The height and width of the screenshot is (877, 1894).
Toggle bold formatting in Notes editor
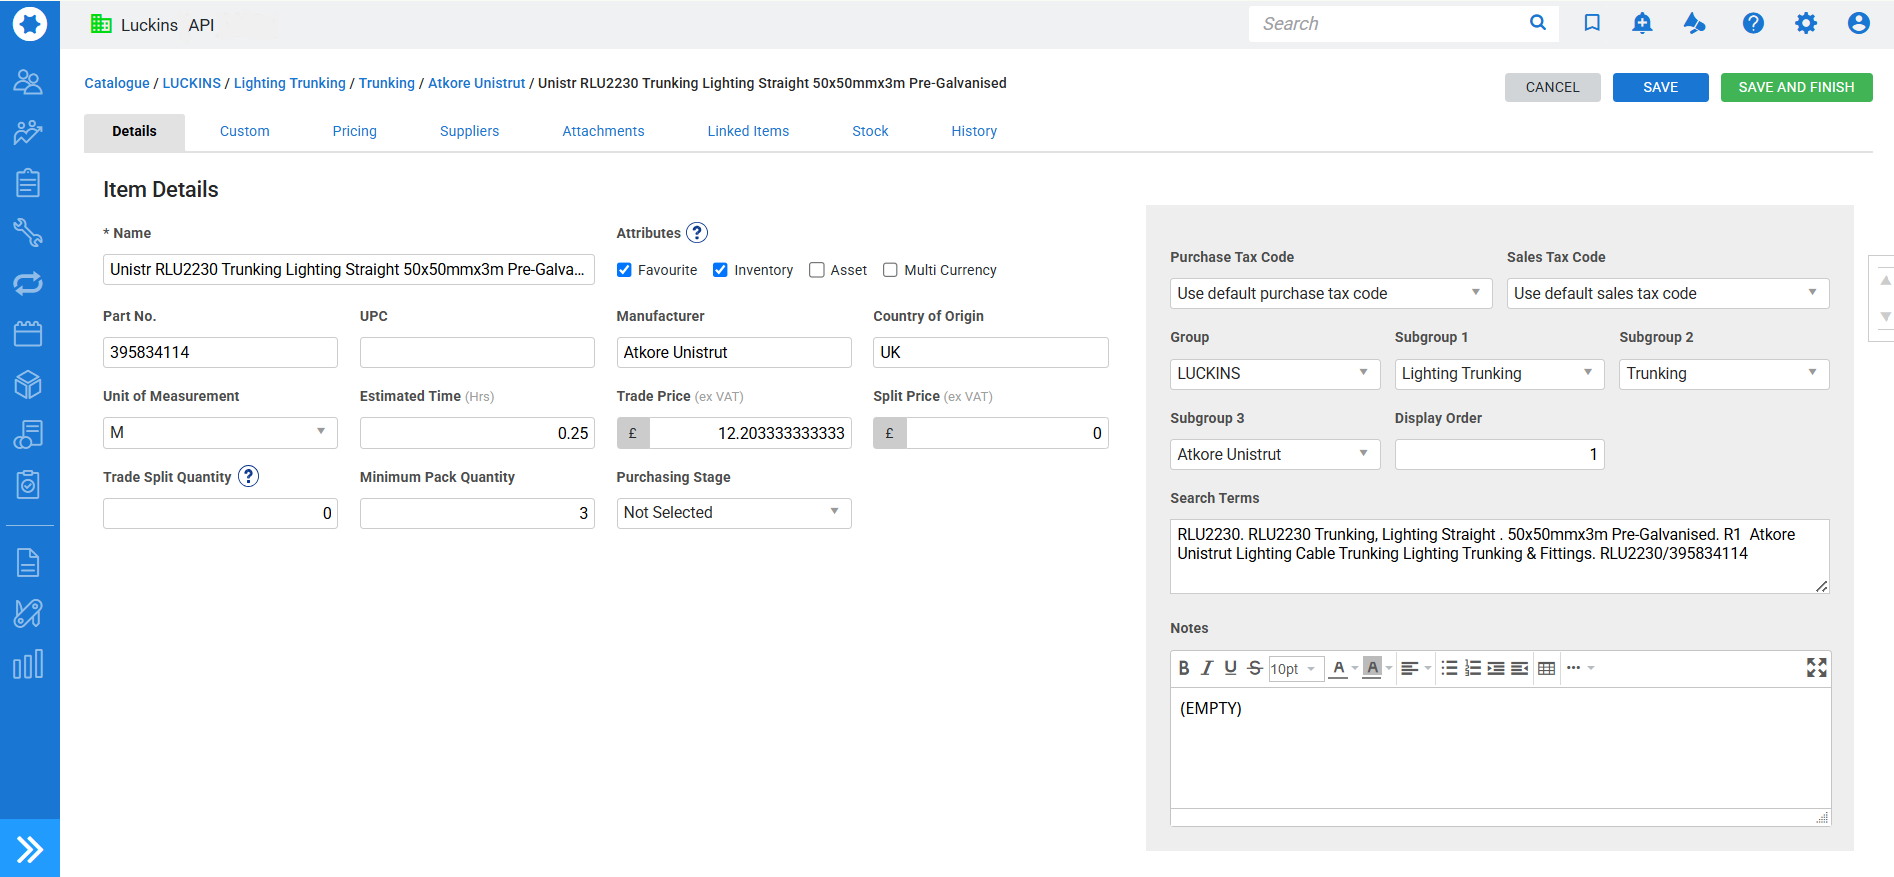tap(1184, 668)
